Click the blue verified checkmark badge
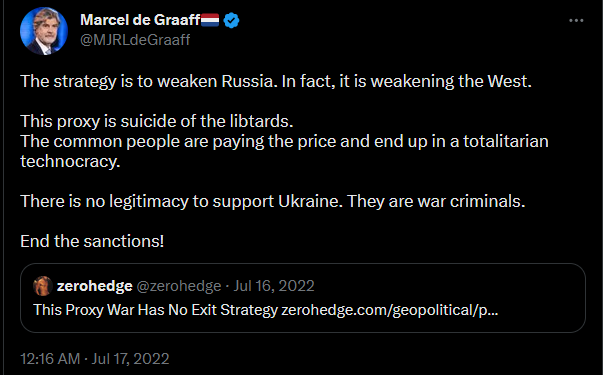This screenshot has height=375, width=603. [231, 20]
